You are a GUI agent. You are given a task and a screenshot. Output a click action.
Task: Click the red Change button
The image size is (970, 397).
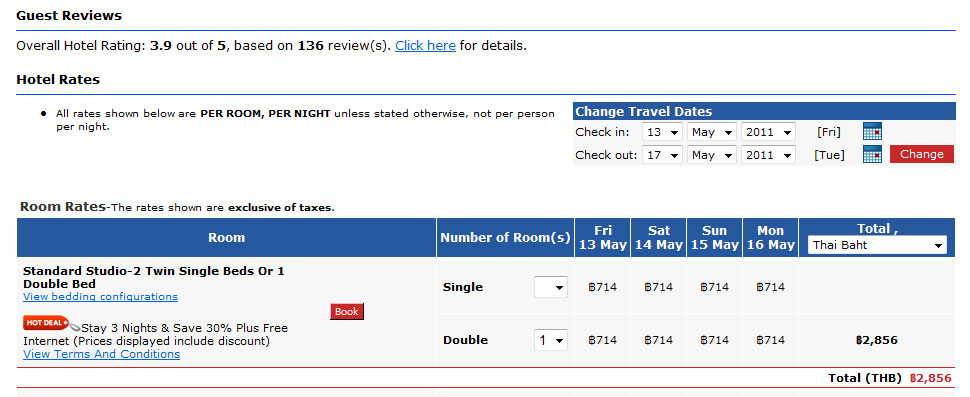(x=922, y=154)
